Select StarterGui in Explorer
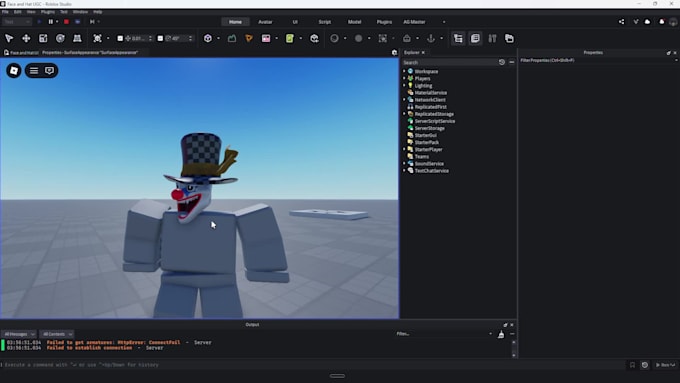The height and width of the screenshot is (383, 680). [426, 135]
